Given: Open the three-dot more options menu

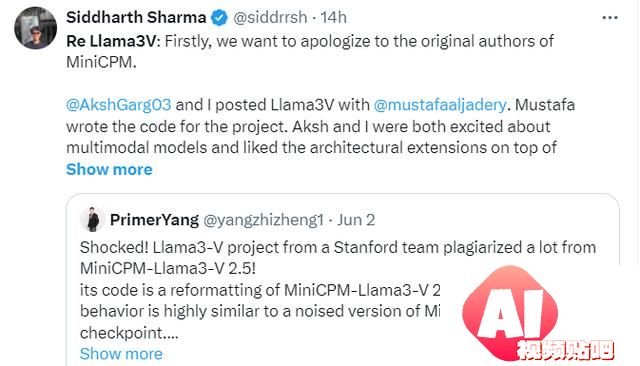Looking at the screenshot, I should (x=610, y=18).
